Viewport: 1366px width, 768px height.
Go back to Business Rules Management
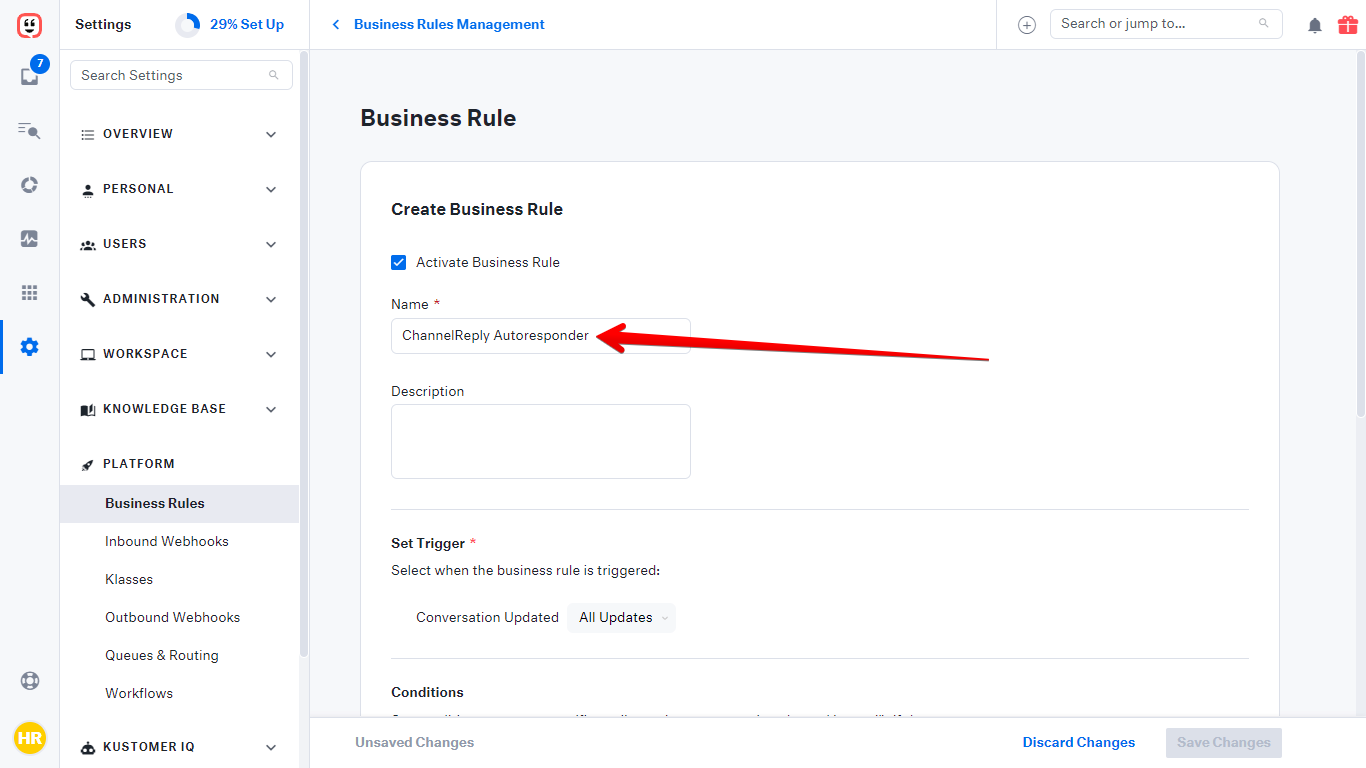coord(439,24)
